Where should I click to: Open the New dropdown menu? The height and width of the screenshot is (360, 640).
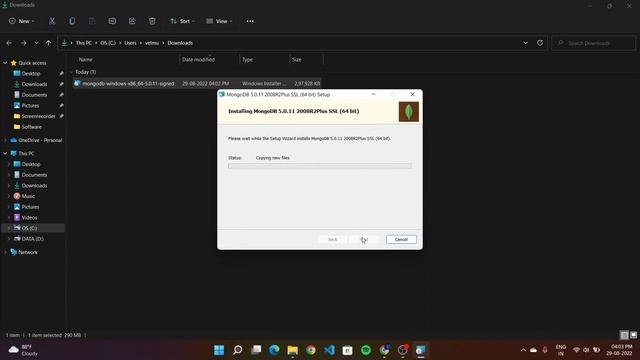pyautogui.click(x=22, y=21)
